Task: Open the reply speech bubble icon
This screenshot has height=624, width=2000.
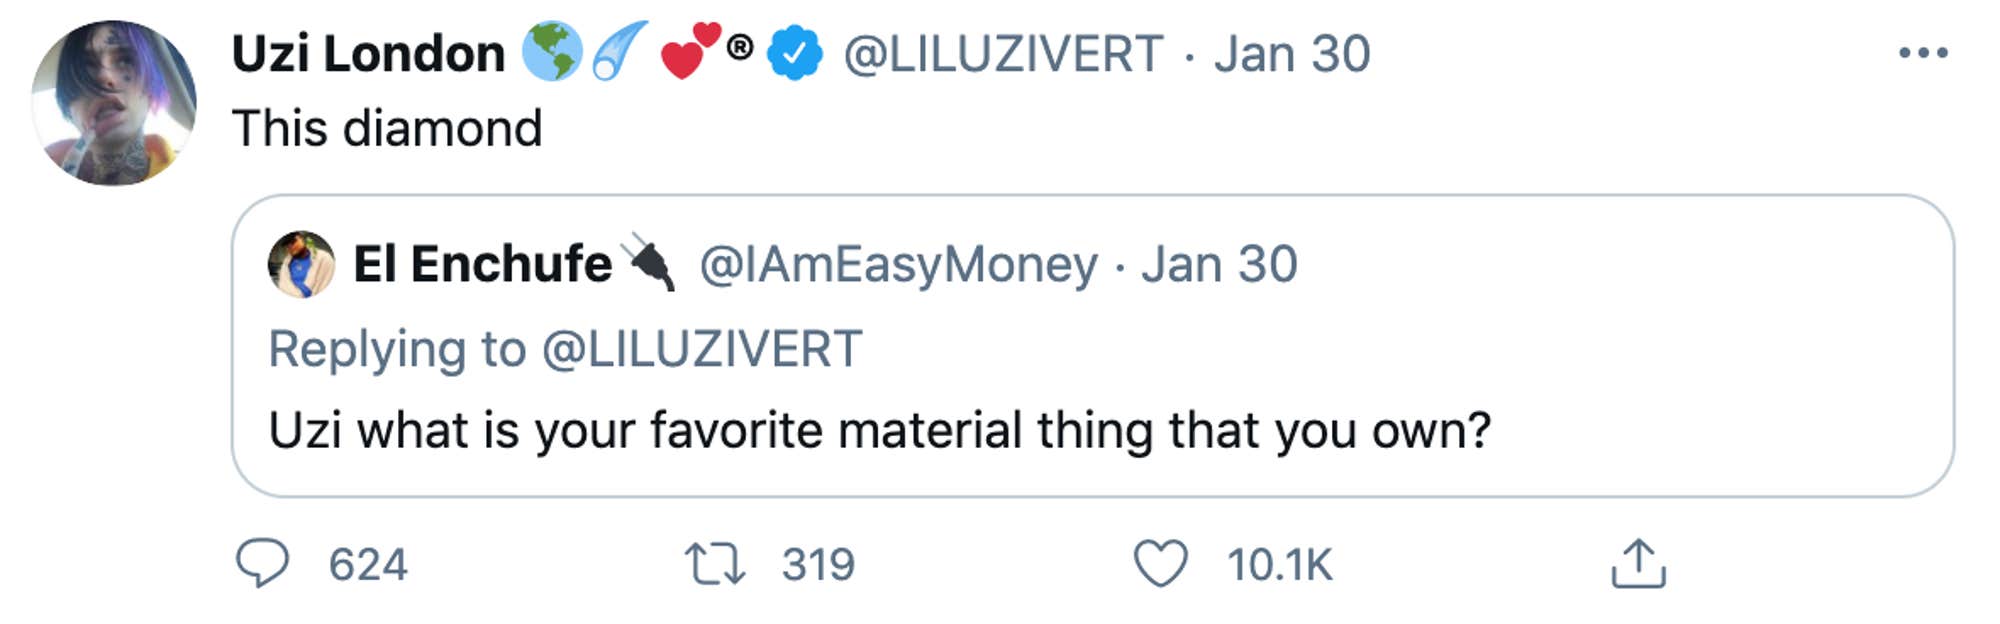Action: point(262,563)
